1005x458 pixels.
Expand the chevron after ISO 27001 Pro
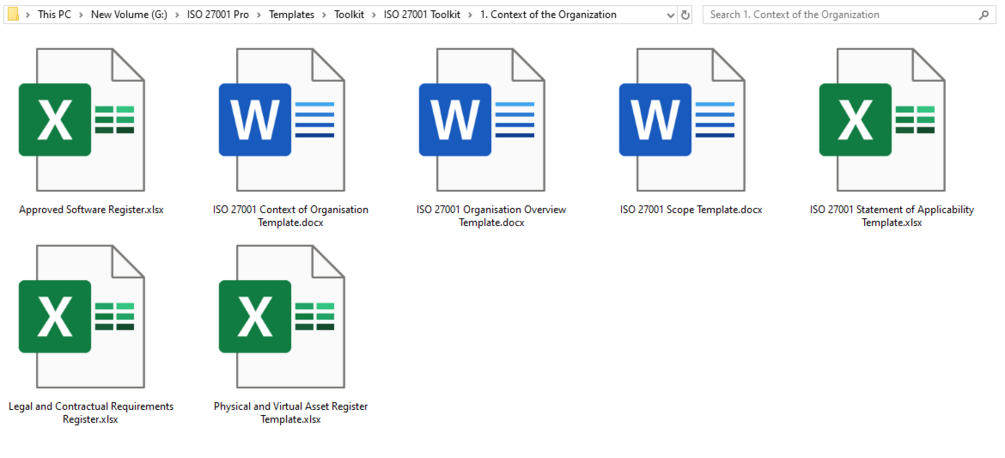pyautogui.click(x=259, y=15)
